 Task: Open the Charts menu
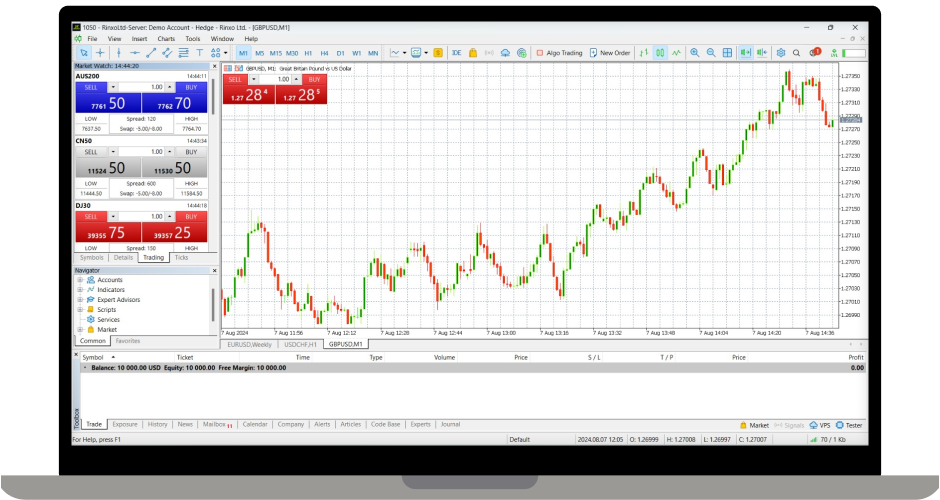[164, 39]
